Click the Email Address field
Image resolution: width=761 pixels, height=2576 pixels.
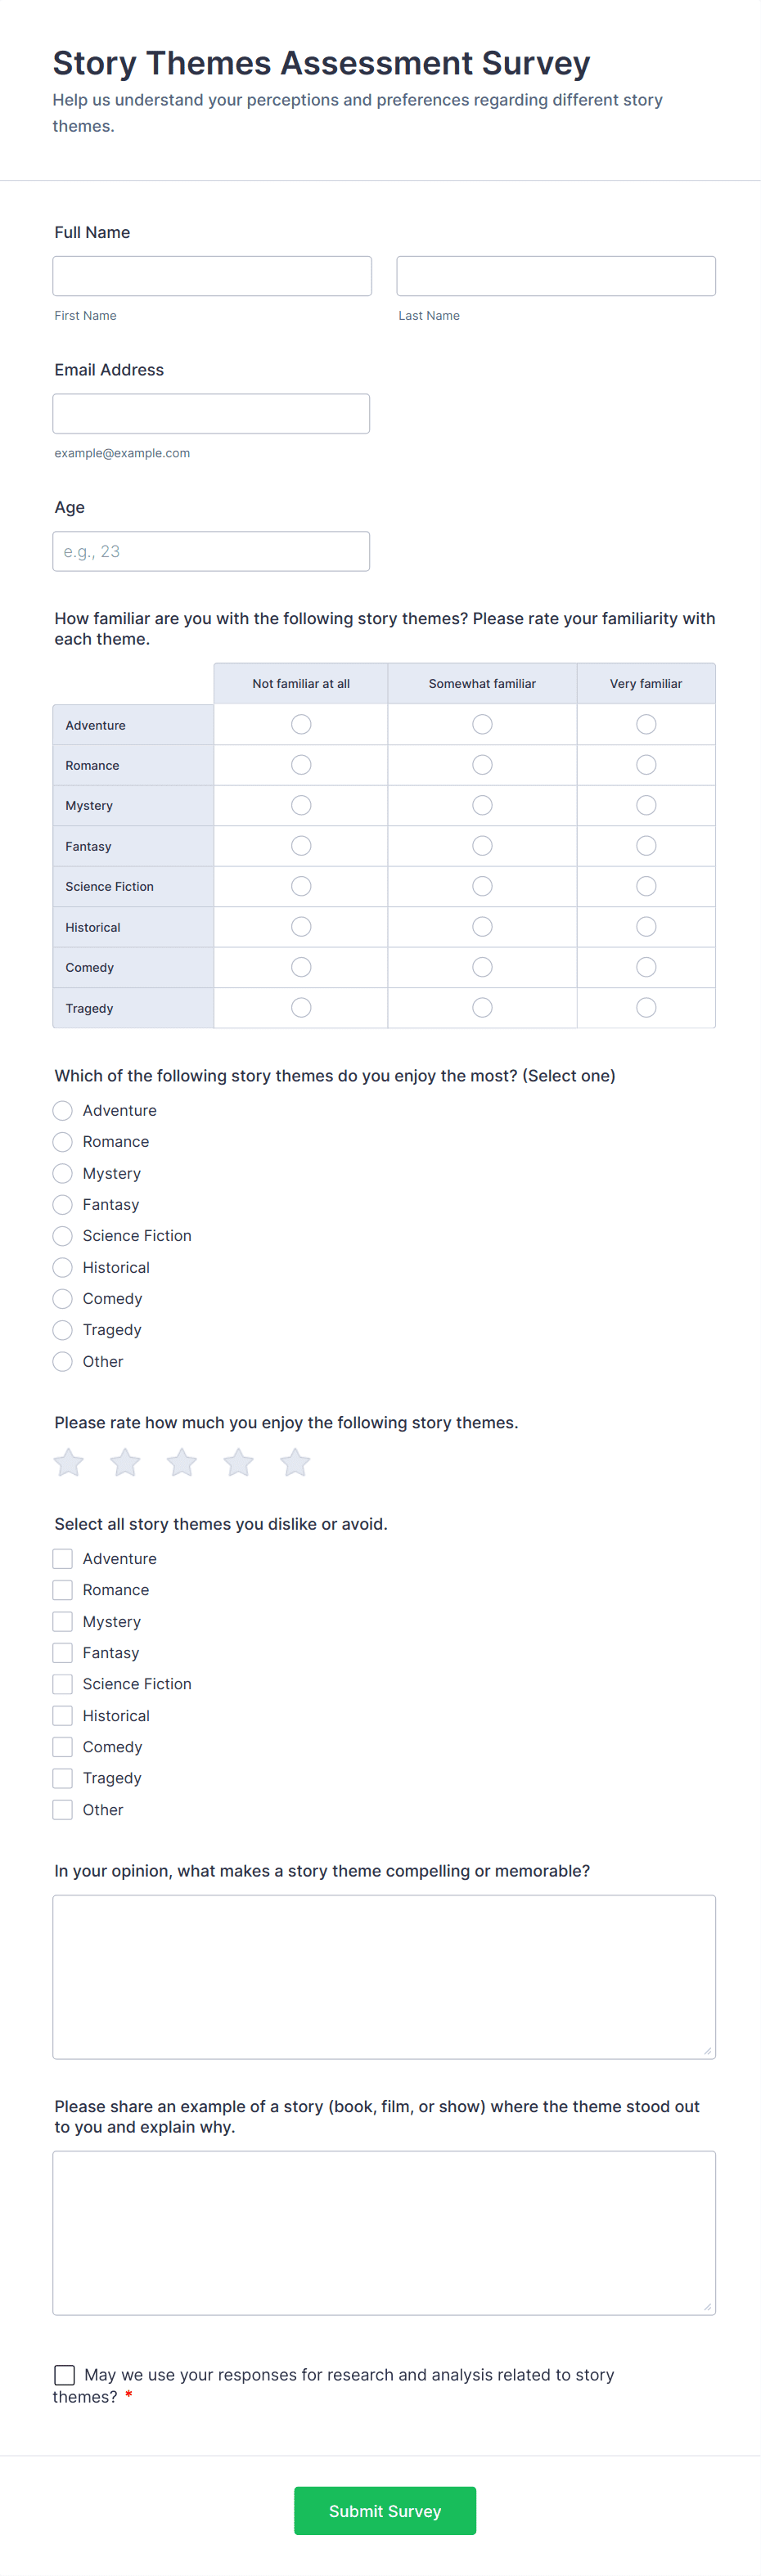(211, 413)
